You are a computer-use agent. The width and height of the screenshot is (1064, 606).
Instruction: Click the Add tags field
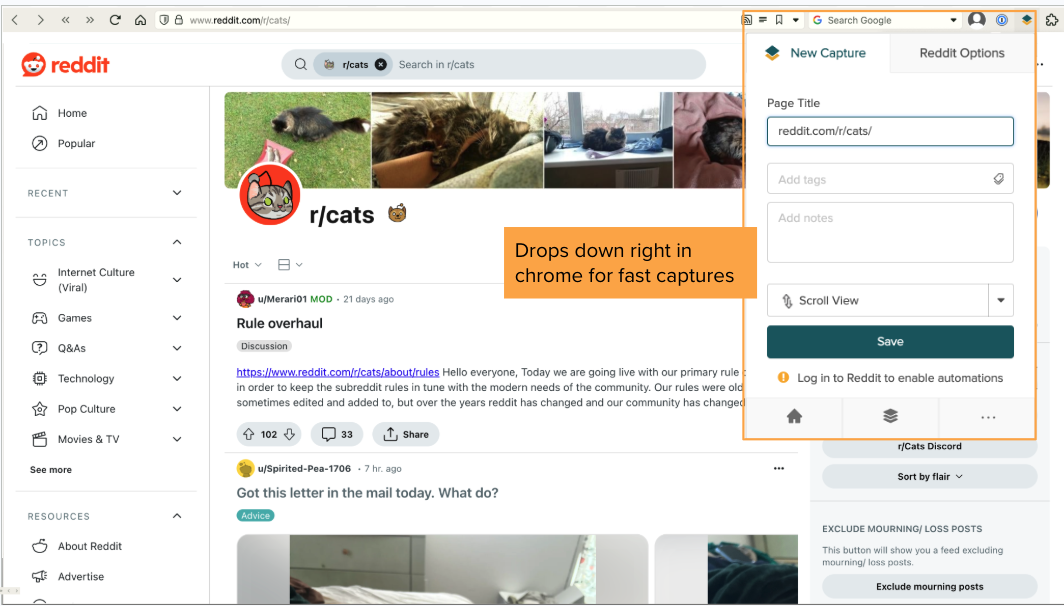point(880,179)
